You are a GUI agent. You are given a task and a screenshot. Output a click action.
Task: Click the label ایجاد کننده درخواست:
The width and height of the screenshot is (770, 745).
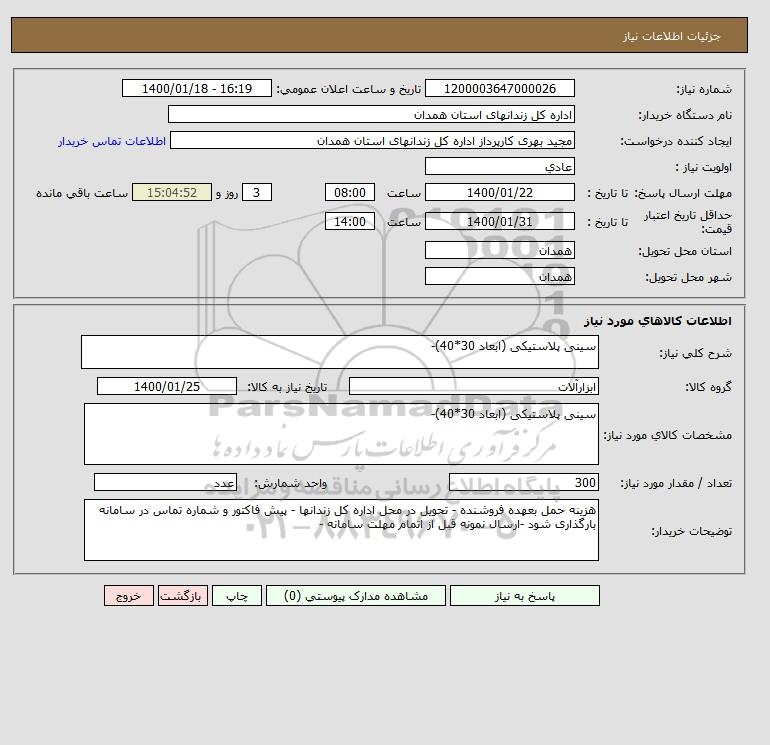tap(676, 141)
